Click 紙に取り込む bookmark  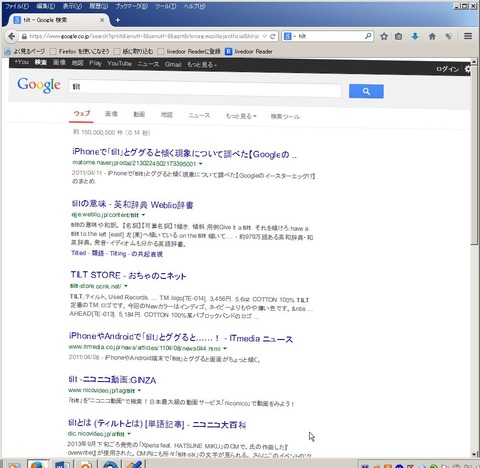point(134,51)
